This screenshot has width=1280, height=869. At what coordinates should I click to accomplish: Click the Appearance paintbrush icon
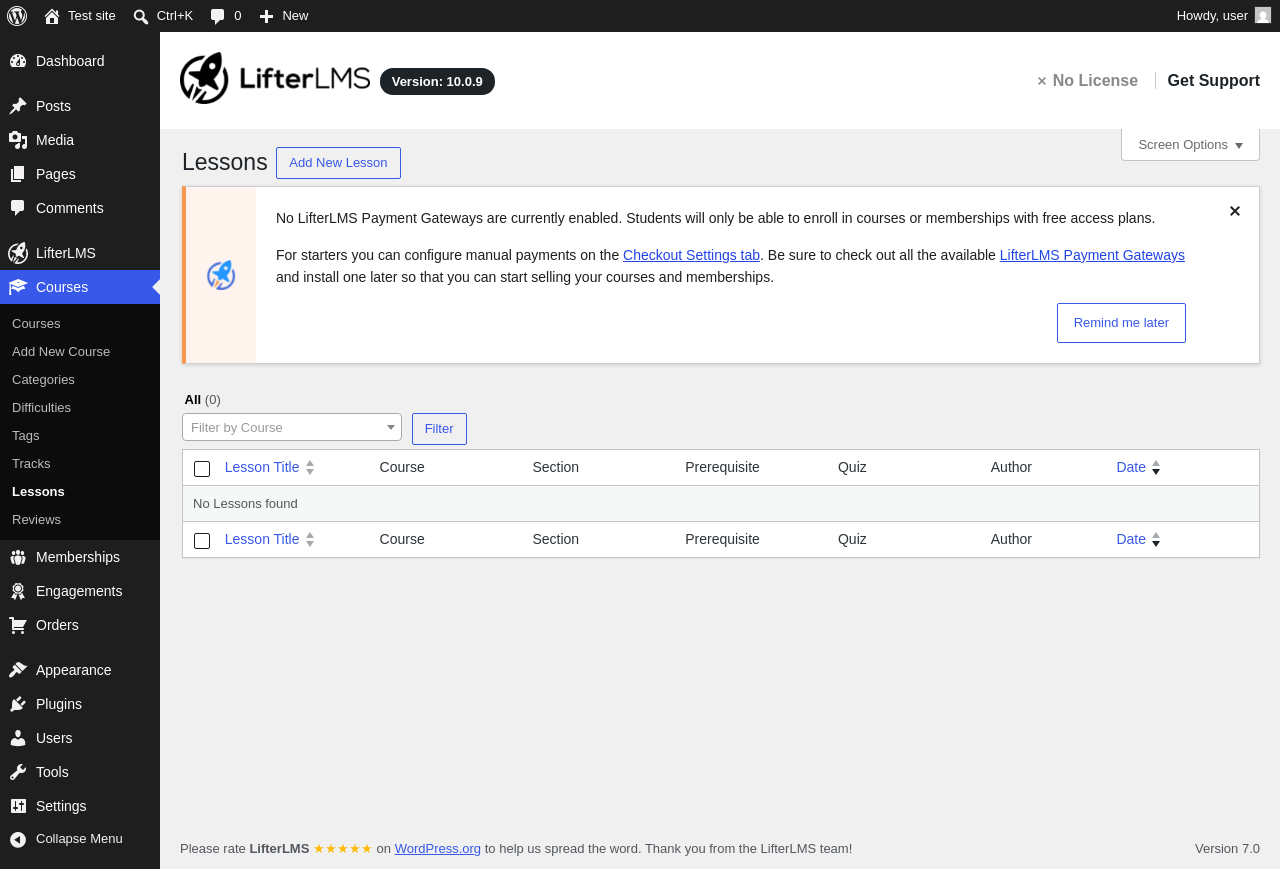point(18,670)
